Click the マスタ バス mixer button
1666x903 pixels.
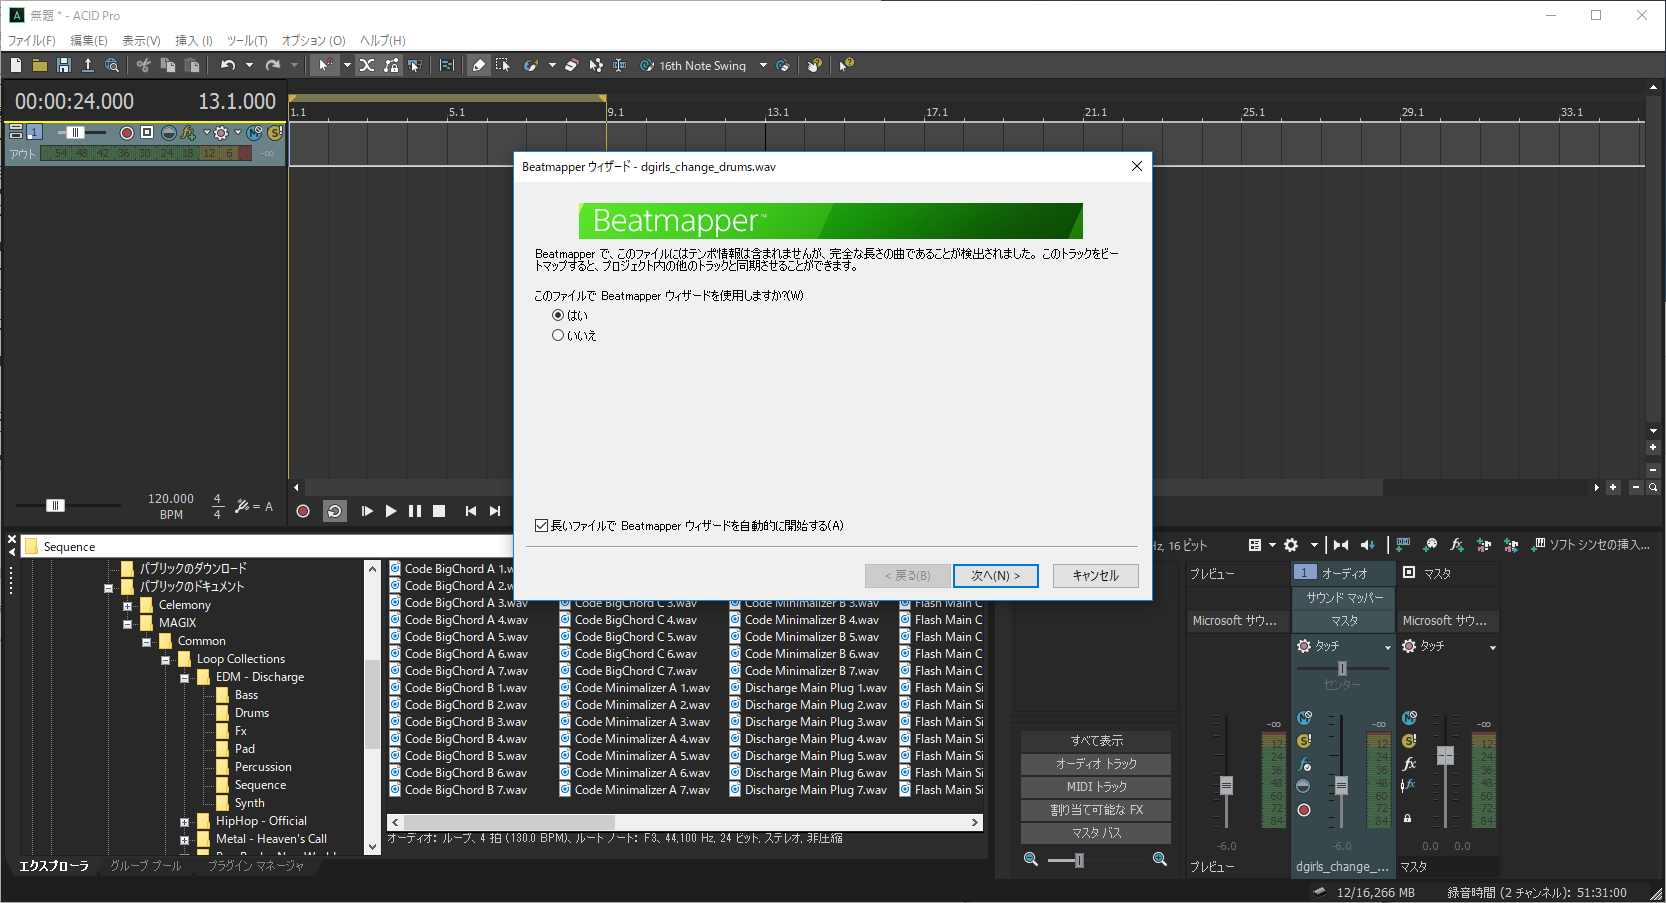pyautogui.click(x=1096, y=833)
